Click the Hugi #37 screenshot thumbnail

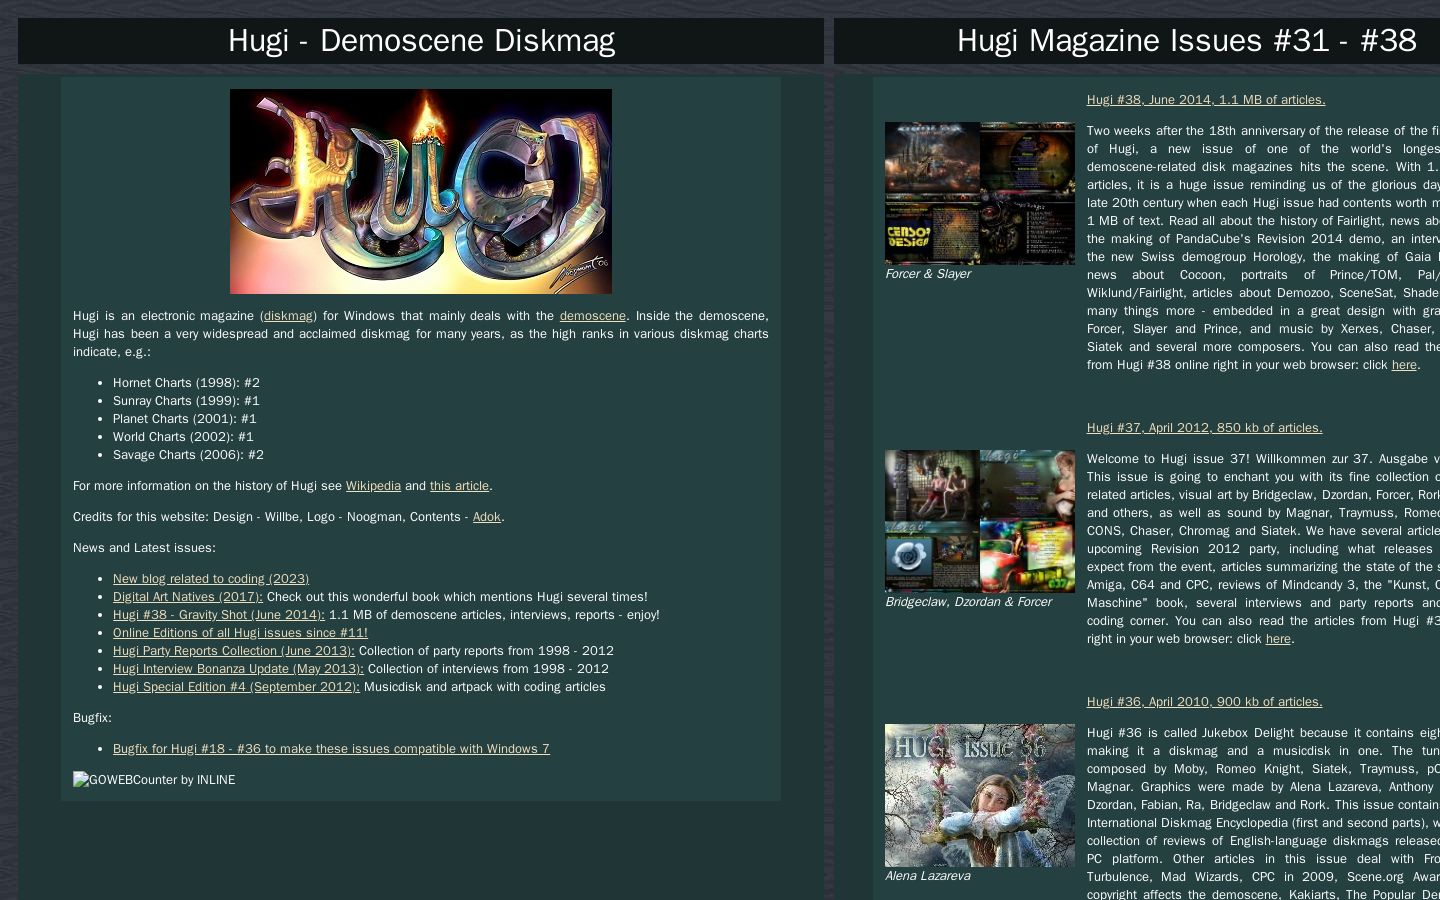(x=980, y=521)
